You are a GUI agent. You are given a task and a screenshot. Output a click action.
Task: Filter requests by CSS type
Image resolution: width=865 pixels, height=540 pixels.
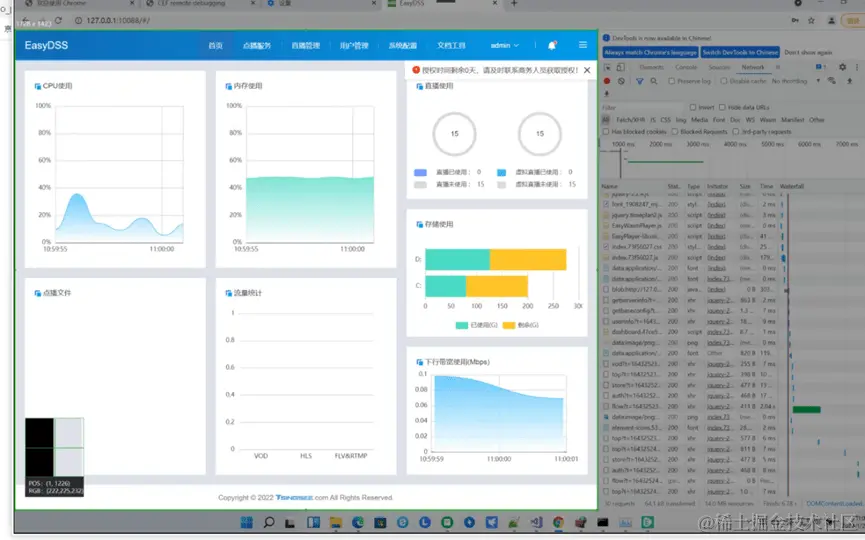665,120
